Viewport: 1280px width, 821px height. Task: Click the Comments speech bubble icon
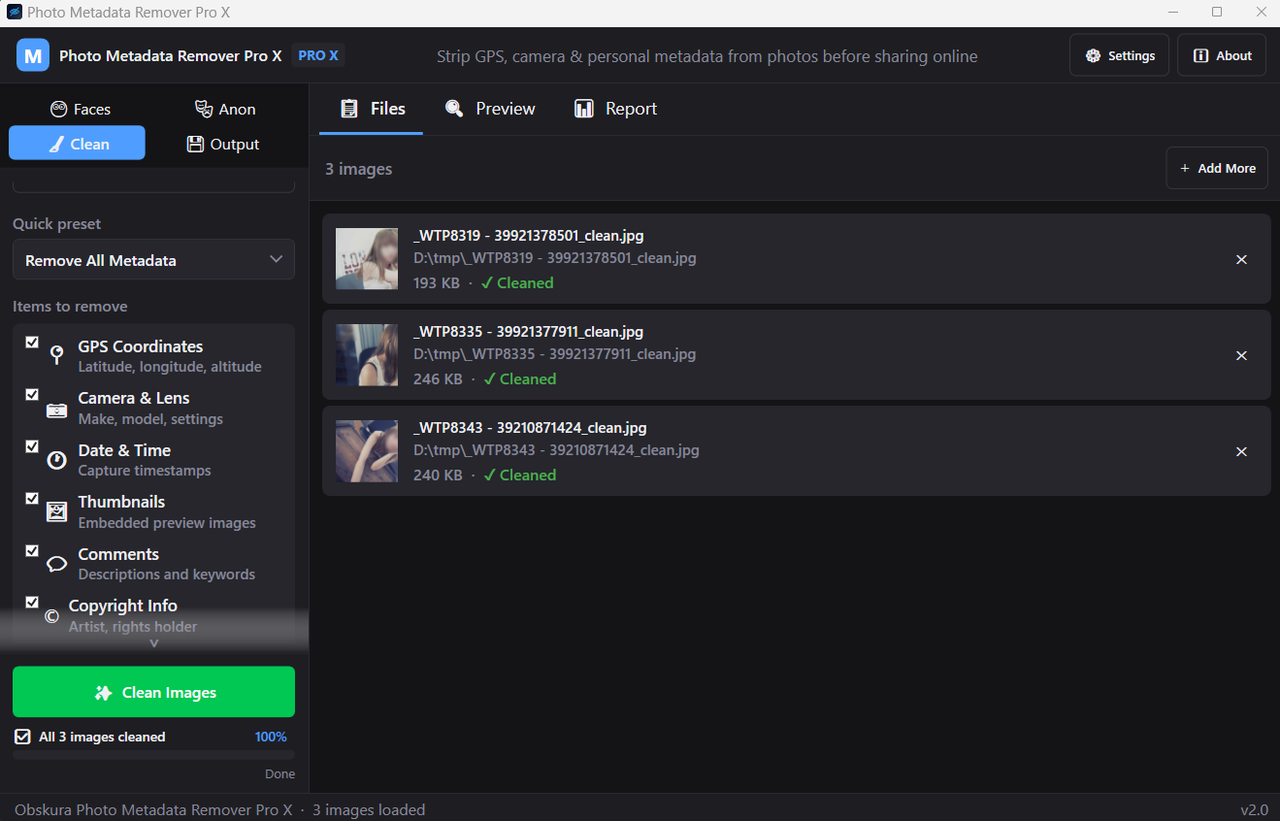(57, 564)
